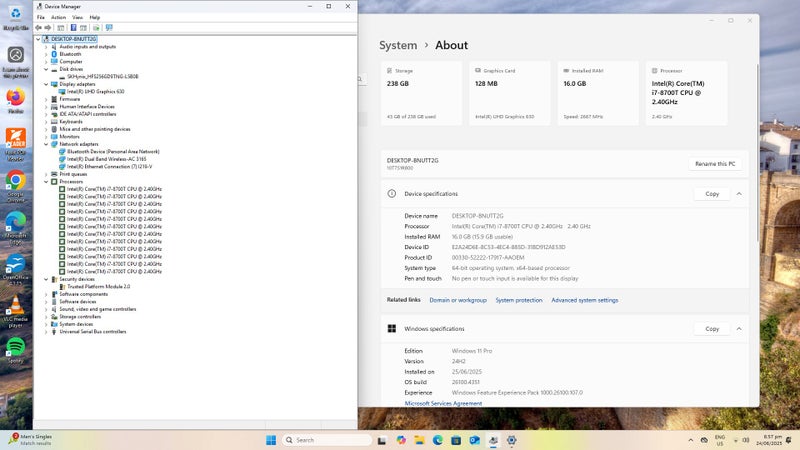Select the SKHynix disk drive entry
800x450 pixels.
103,77
